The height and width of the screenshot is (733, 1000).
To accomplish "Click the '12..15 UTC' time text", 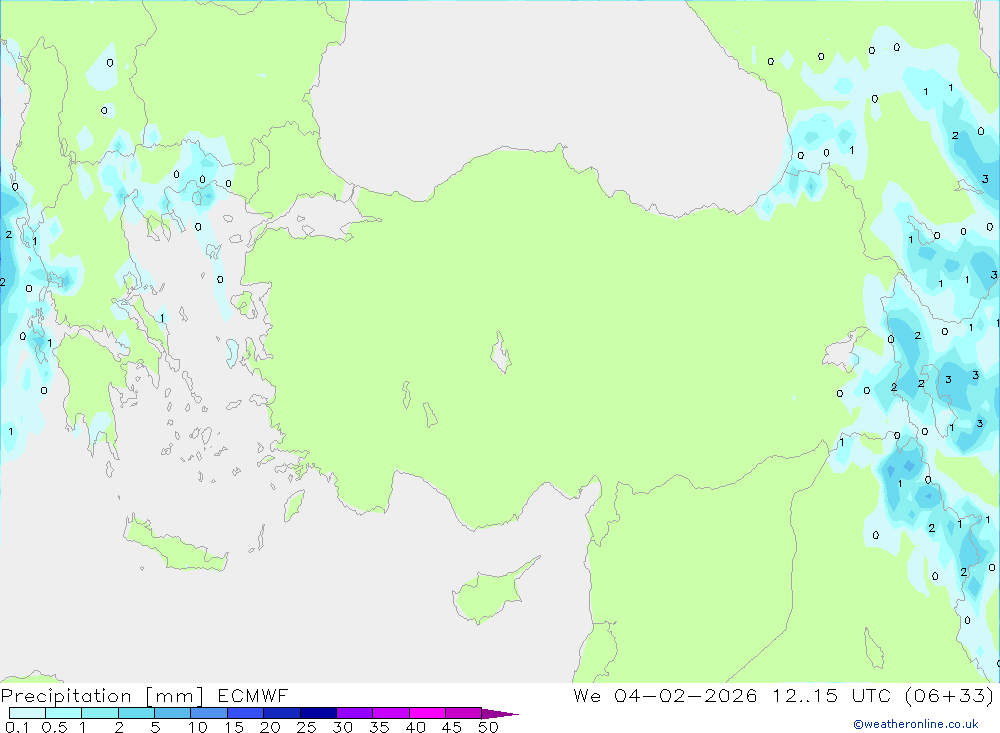I will [832, 695].
